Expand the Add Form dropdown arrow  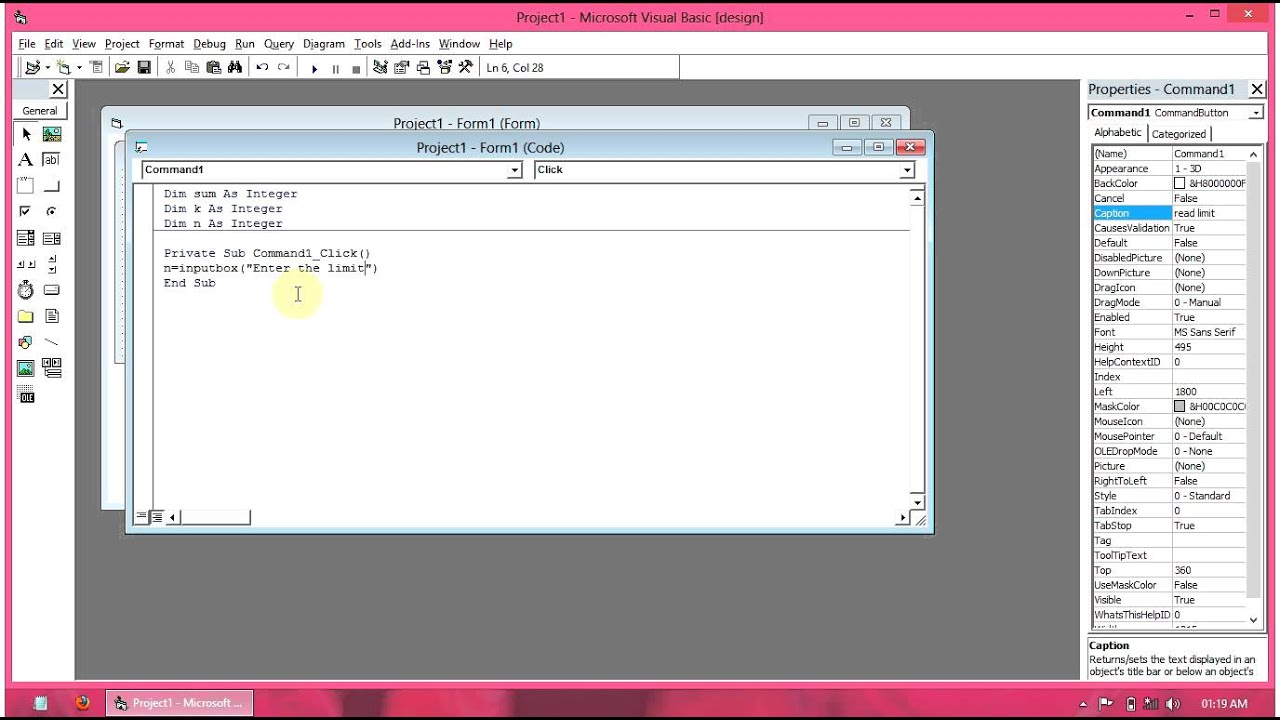point(79,68)
